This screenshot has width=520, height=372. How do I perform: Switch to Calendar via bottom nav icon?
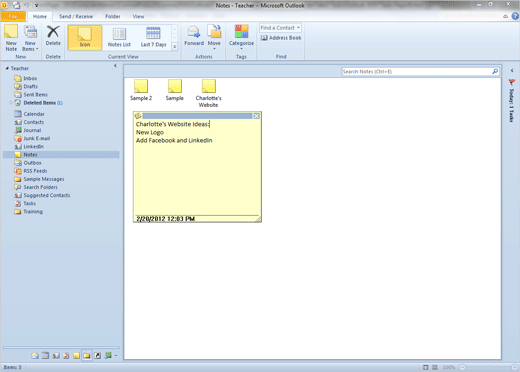45,356
